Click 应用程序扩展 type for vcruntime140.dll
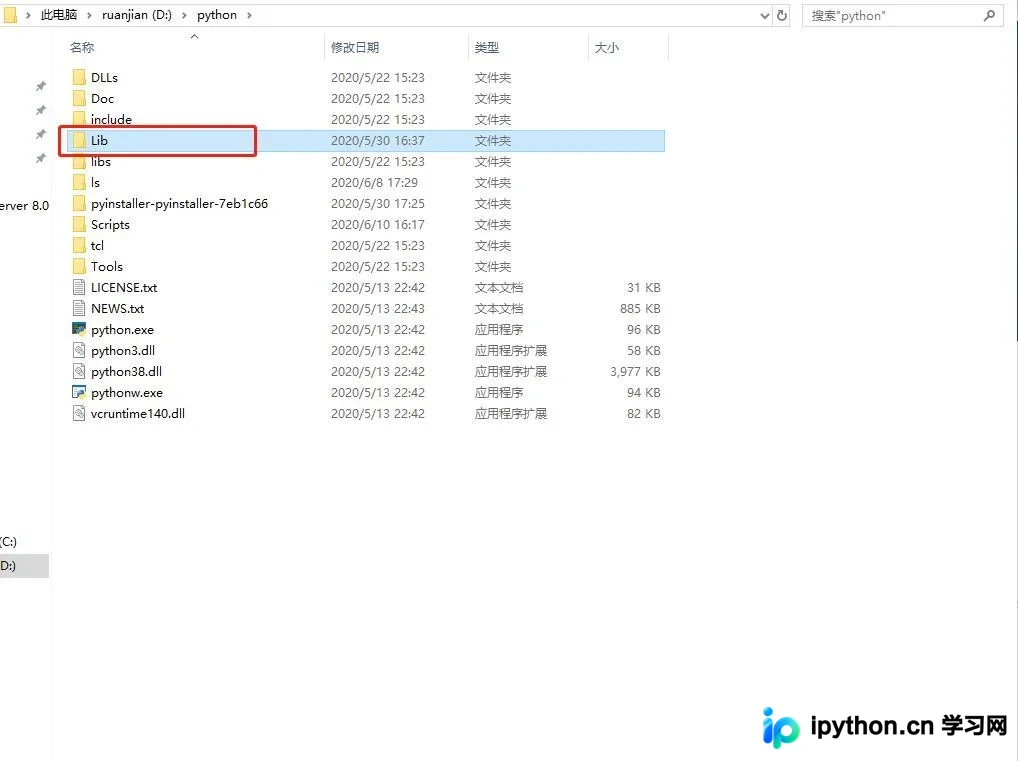The width and height of the screenshot is (1018, 761). tap(511, 414)
